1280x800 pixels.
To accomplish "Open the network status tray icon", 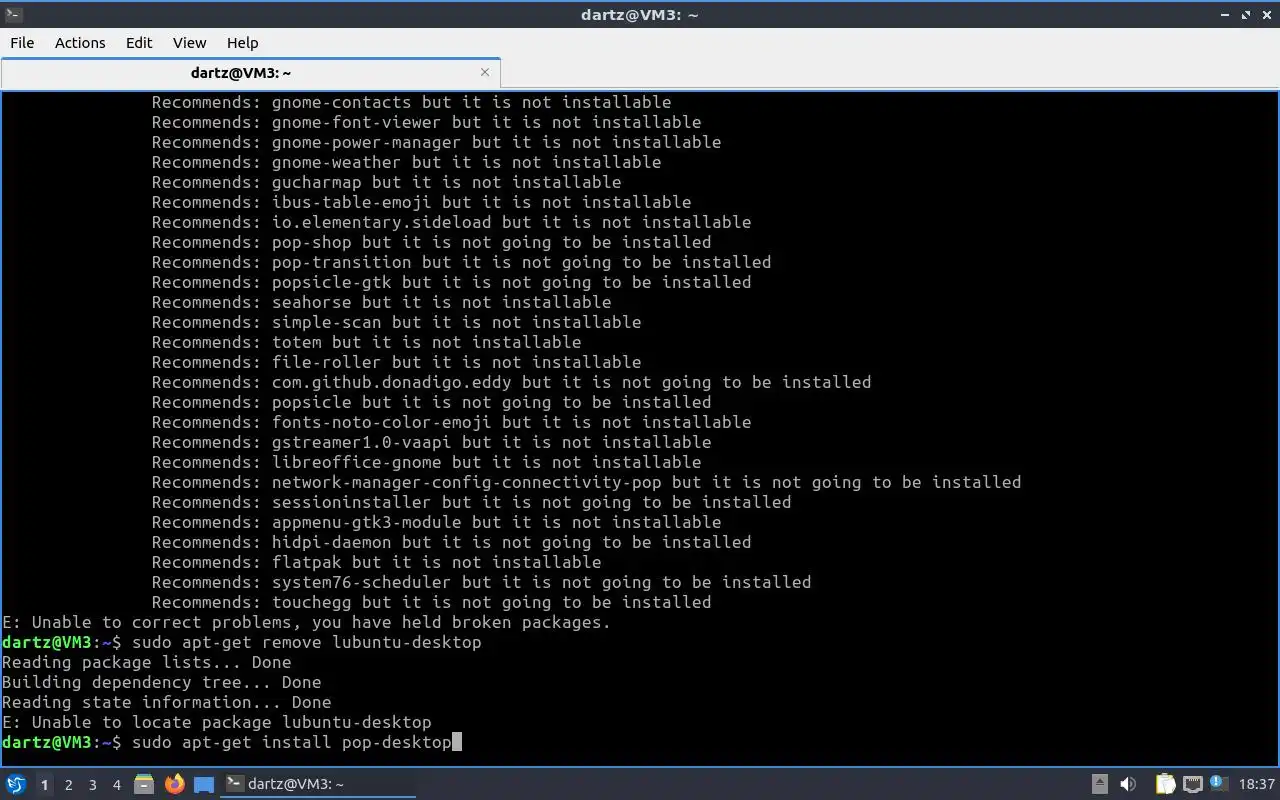I will tap(1192, 784).
